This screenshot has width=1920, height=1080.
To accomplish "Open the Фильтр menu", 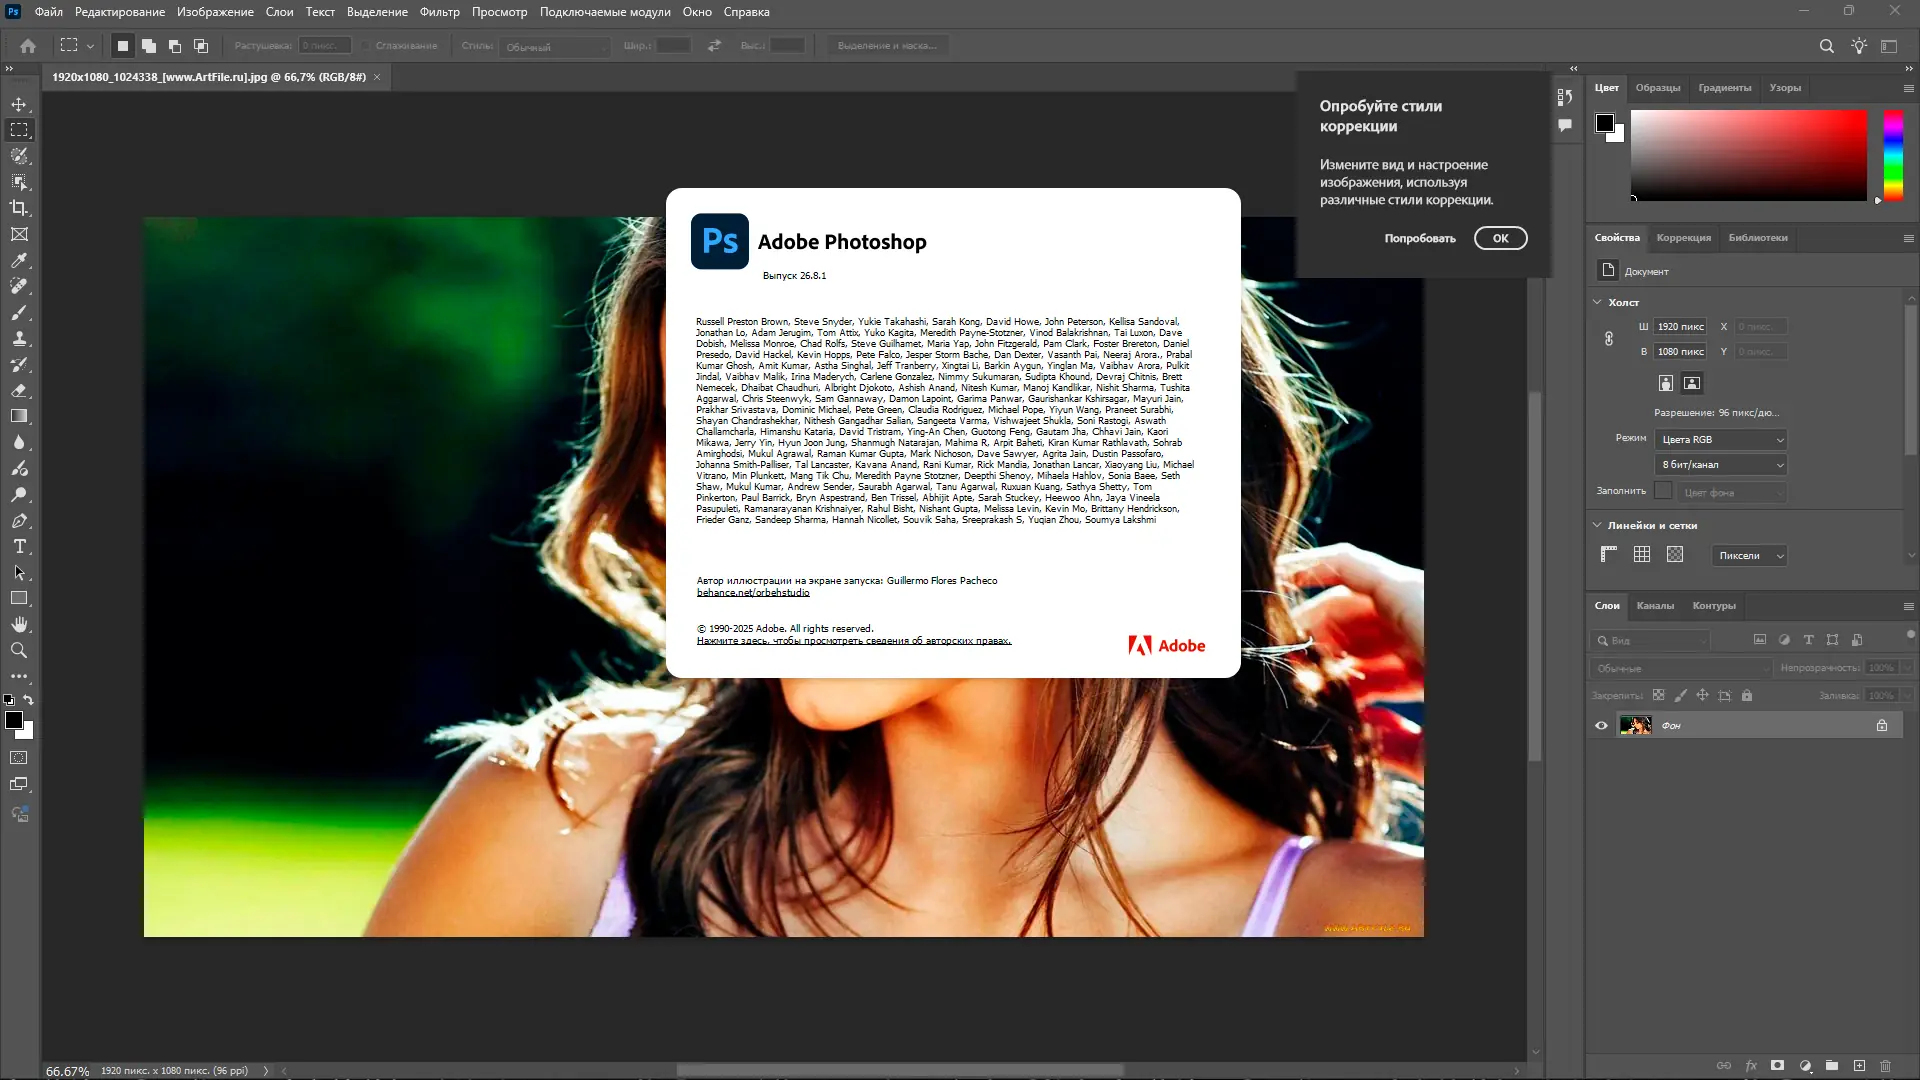I will 439,12.
